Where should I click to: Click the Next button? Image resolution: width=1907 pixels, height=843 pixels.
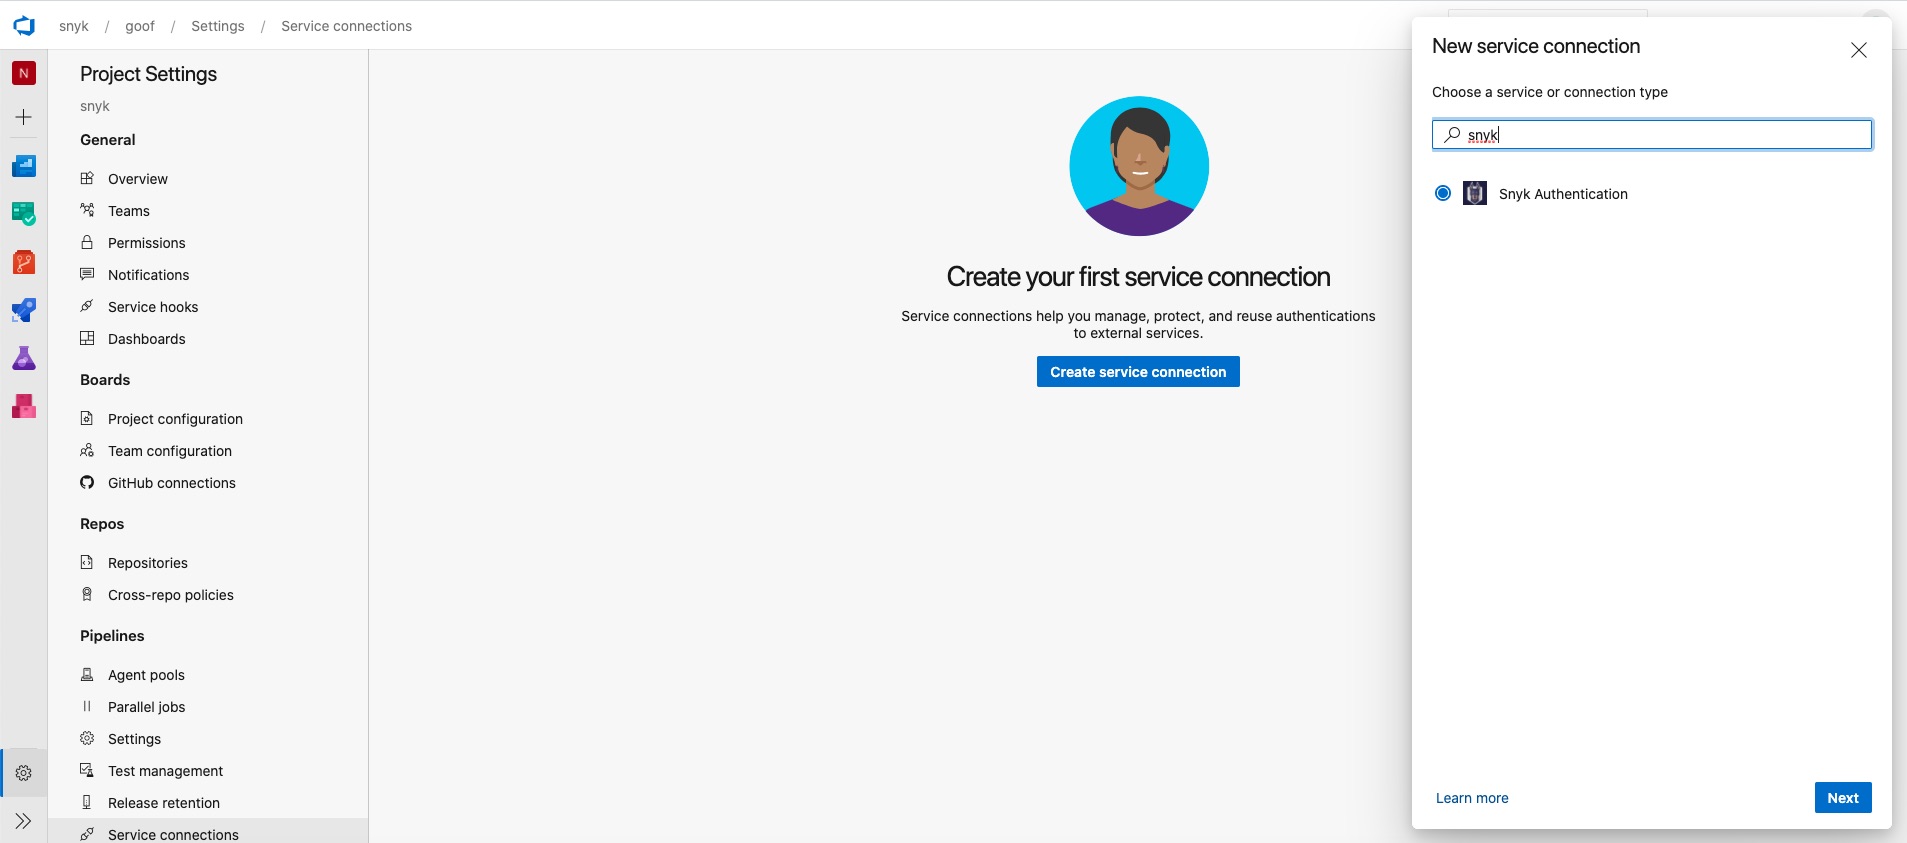(1843, 798)
